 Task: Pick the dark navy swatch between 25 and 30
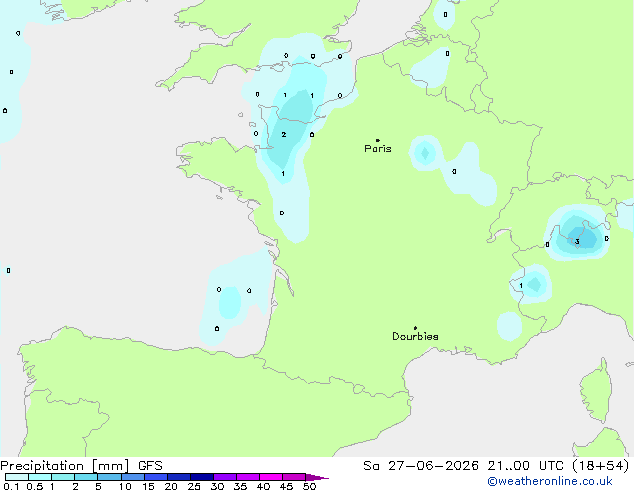tap(202, 477)
